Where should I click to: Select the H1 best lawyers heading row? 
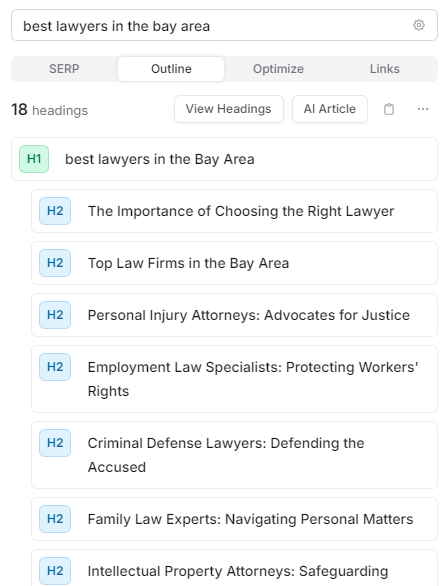tap(224, 159)
